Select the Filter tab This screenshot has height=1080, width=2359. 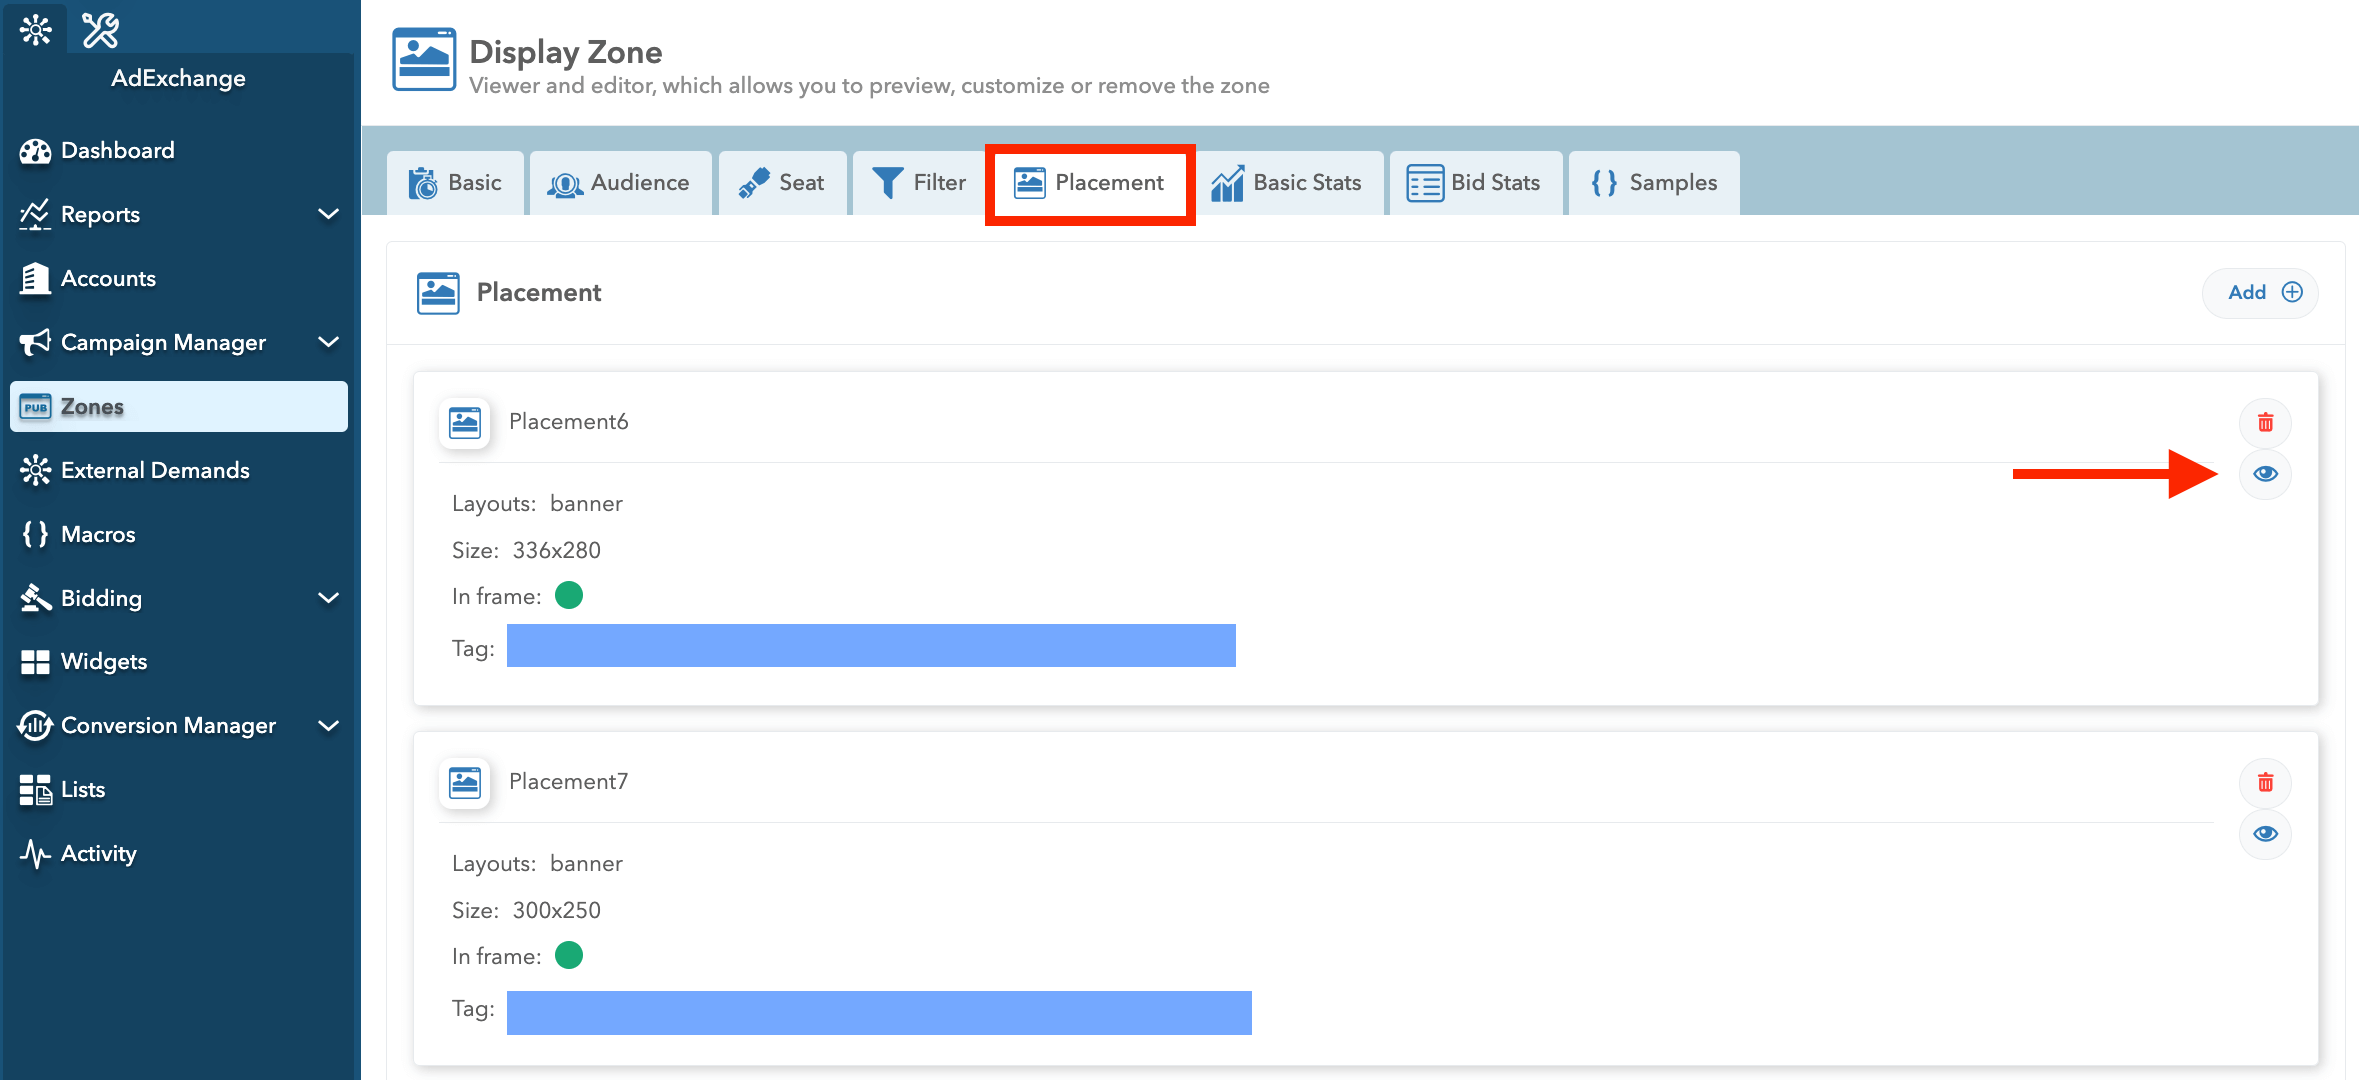coord(918,182)
